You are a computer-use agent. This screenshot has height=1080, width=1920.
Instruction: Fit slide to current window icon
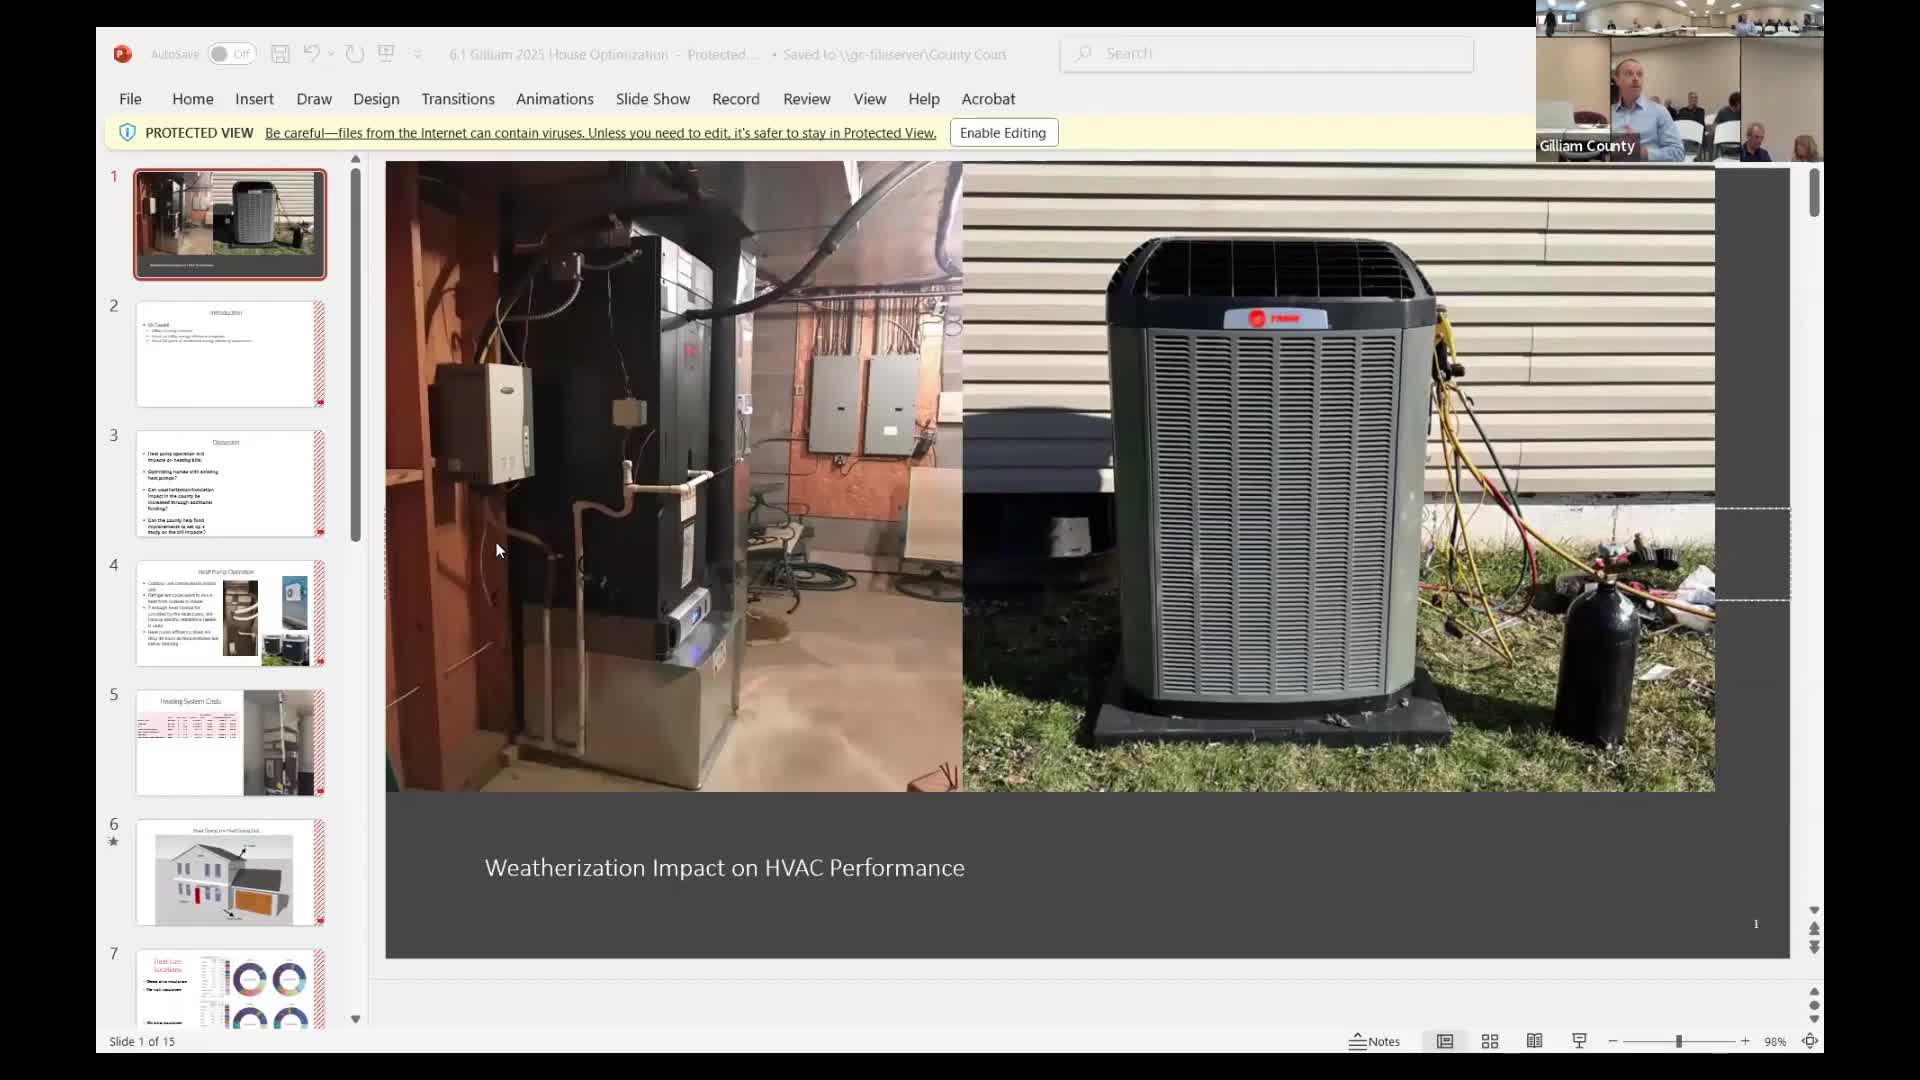(x=1810, y=1041)
